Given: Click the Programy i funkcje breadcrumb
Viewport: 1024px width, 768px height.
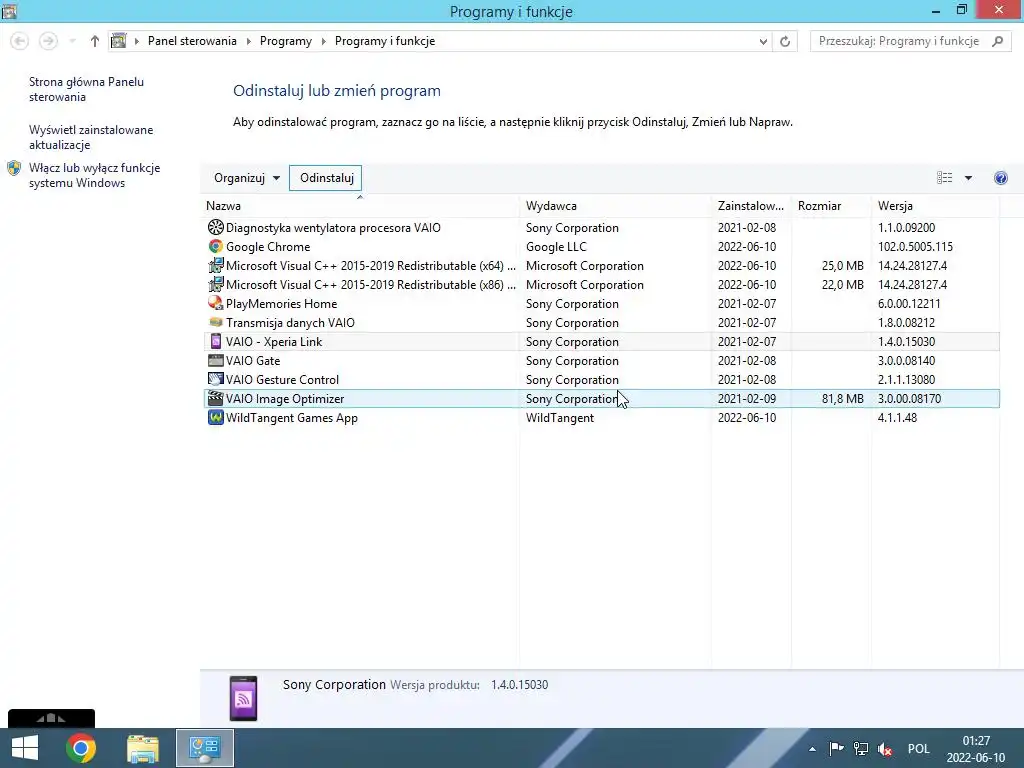Looking at the screenshot, I should pyautogui.click(x=385, y=41).
